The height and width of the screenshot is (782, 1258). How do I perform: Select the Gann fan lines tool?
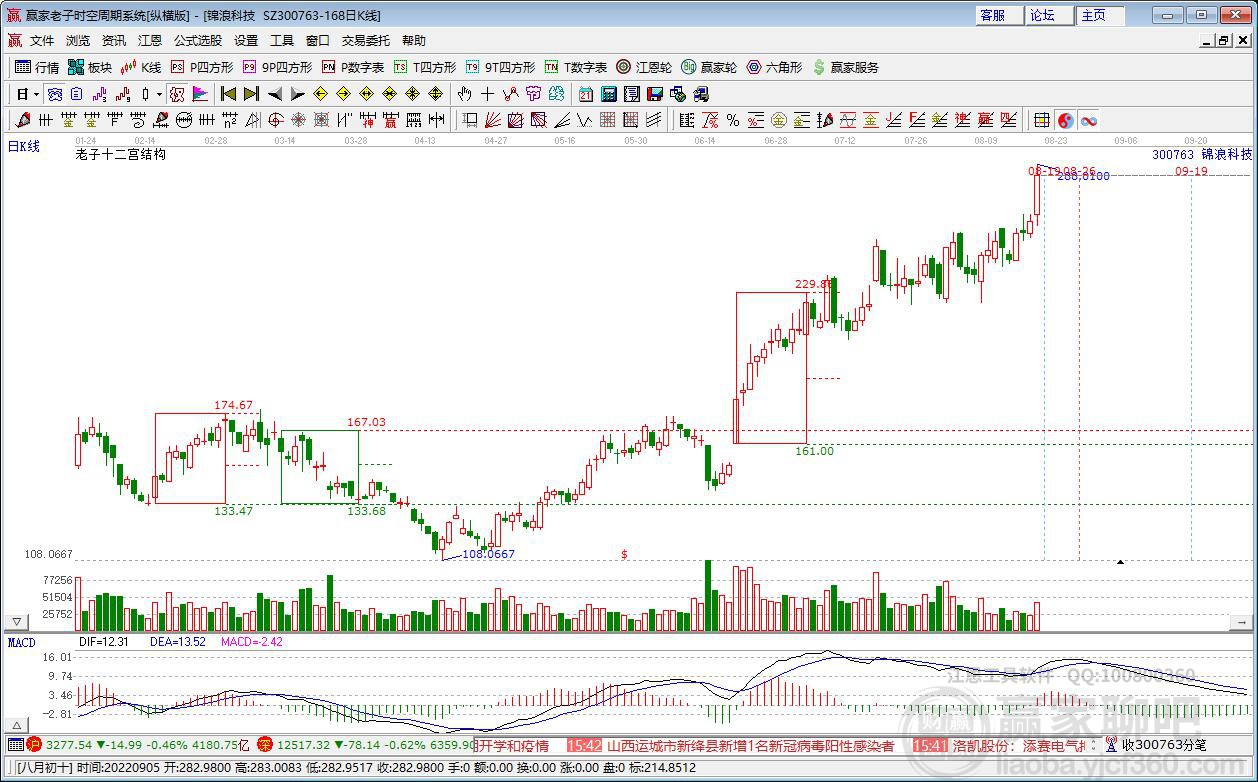tap(493, 120)
